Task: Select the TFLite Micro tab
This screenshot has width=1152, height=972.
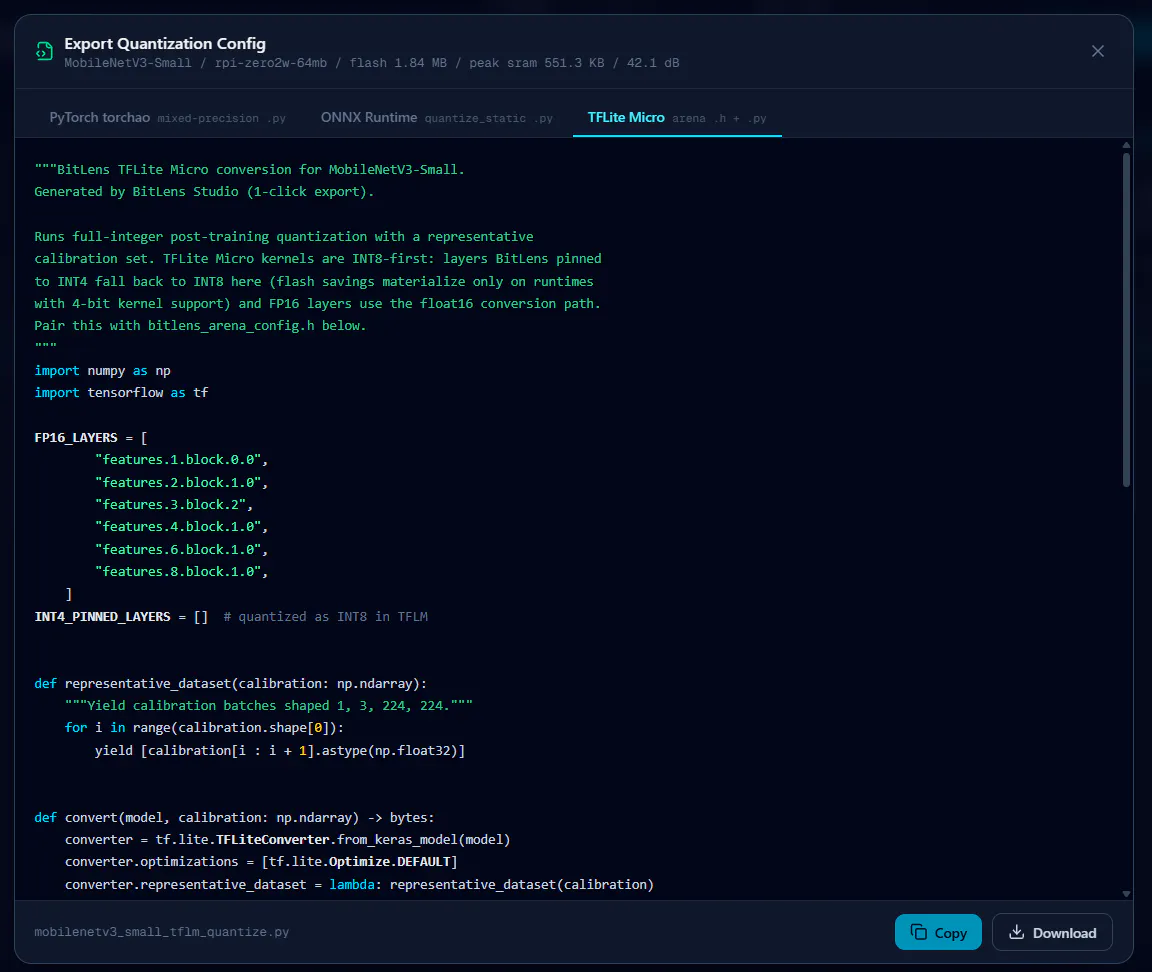Action: (x=677, y=118)
